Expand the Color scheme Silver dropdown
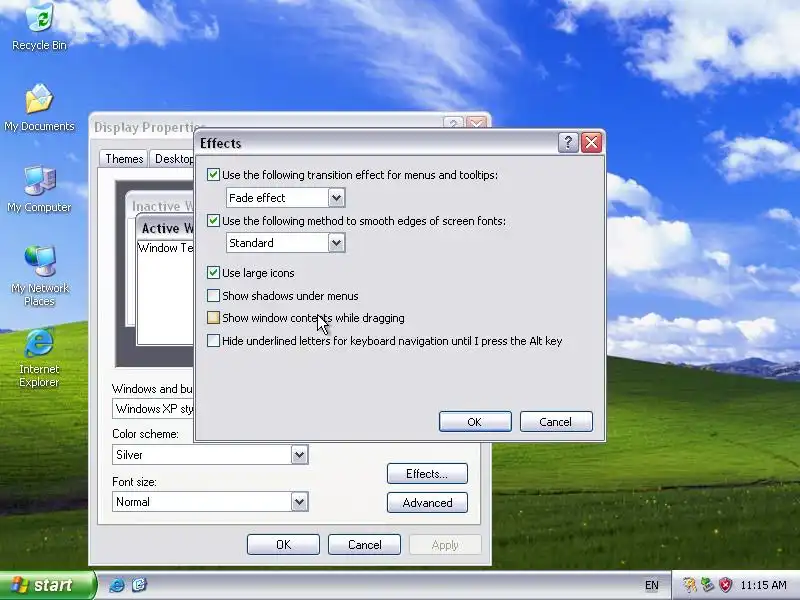 (299, 455)
